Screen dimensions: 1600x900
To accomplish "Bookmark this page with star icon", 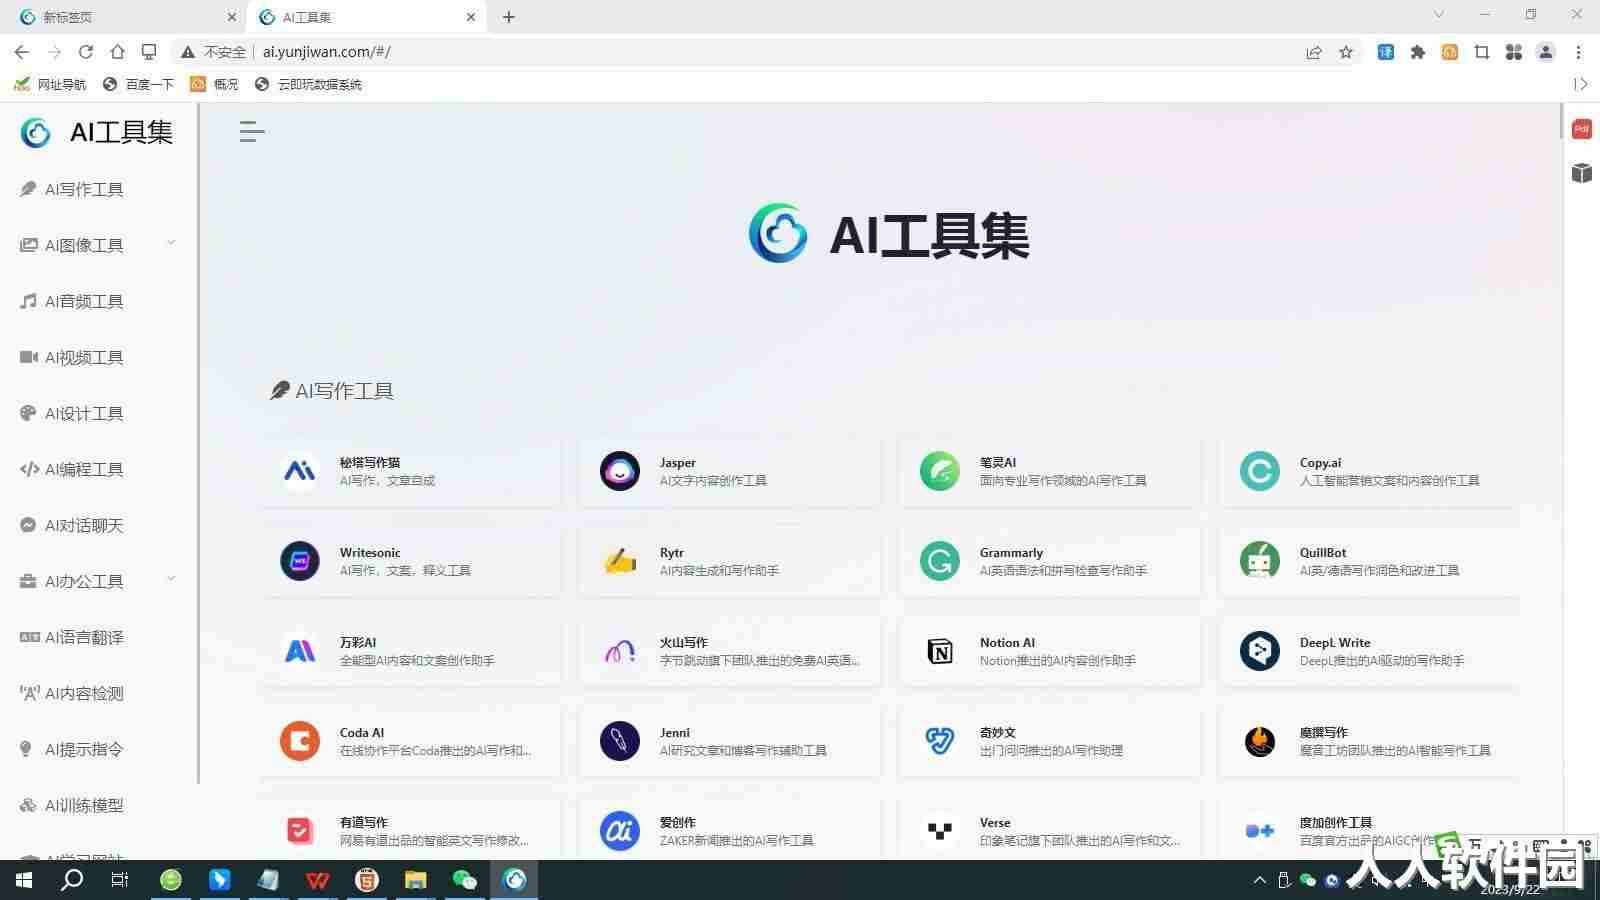I will pyautogui.click(x=1346, y=52).
